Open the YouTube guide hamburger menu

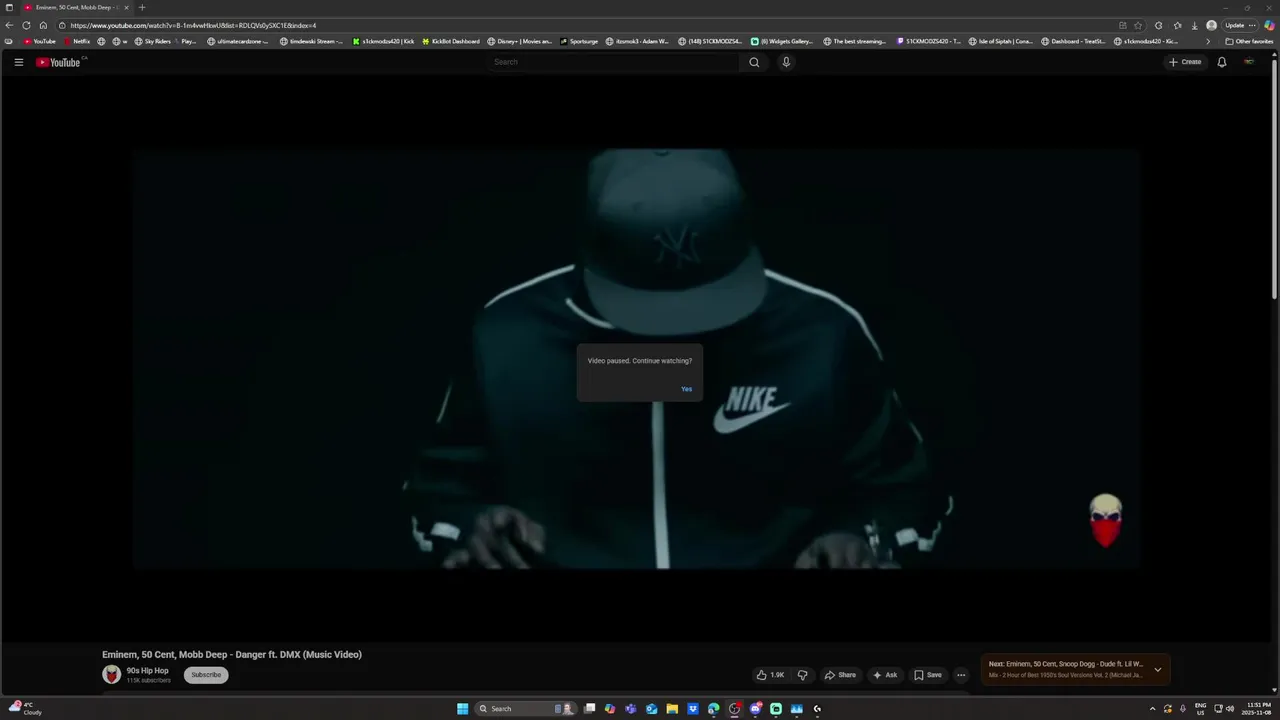[18, 62]
